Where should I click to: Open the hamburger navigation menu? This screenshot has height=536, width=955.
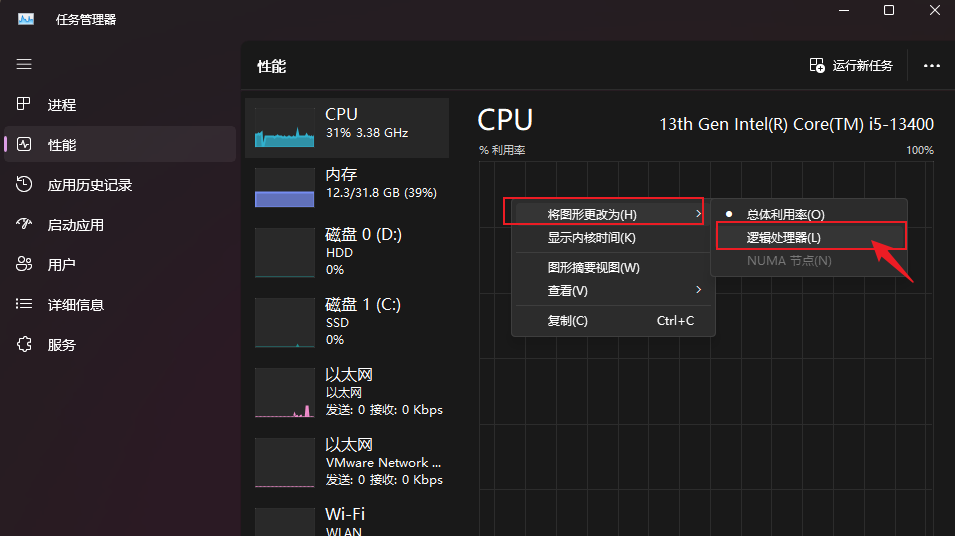point(24,64)
